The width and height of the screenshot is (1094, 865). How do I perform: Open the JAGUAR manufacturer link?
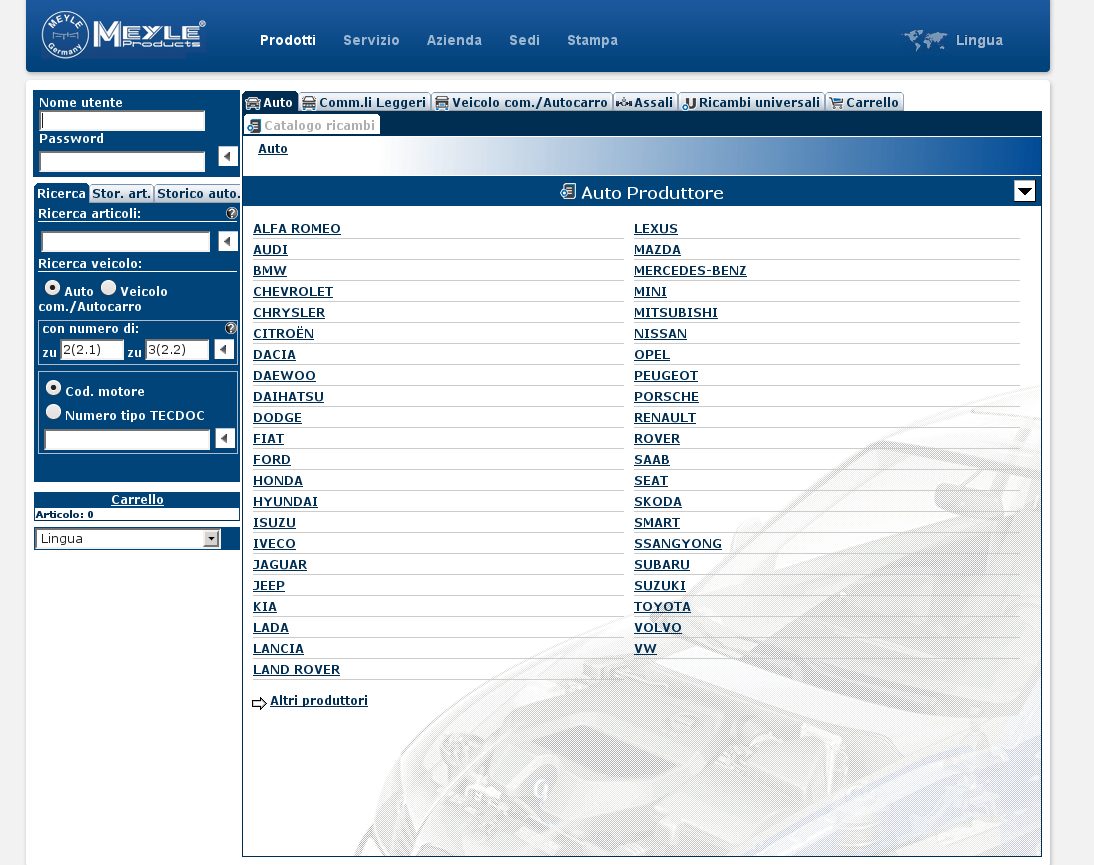(x=280, y=564)
